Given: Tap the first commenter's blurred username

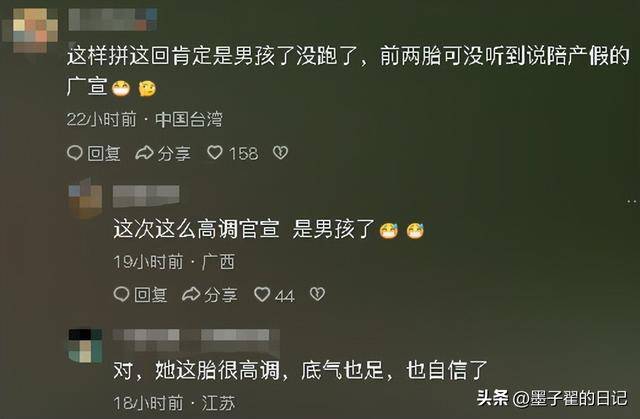Looking at the screenshot, I should tap(113, 20).
